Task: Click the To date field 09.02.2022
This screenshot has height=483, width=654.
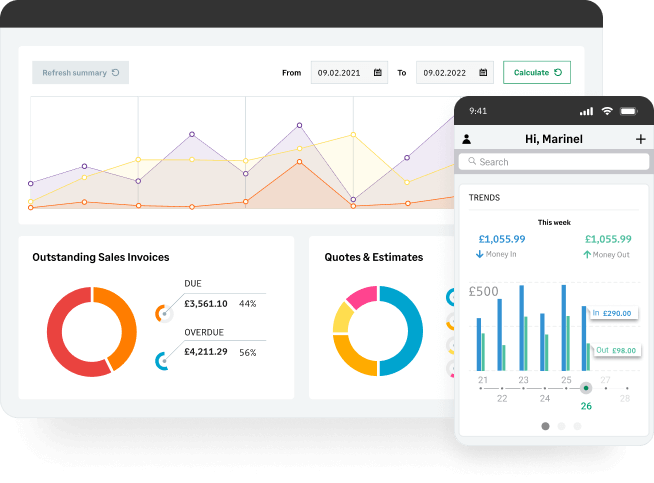Action: click(455, 73)
